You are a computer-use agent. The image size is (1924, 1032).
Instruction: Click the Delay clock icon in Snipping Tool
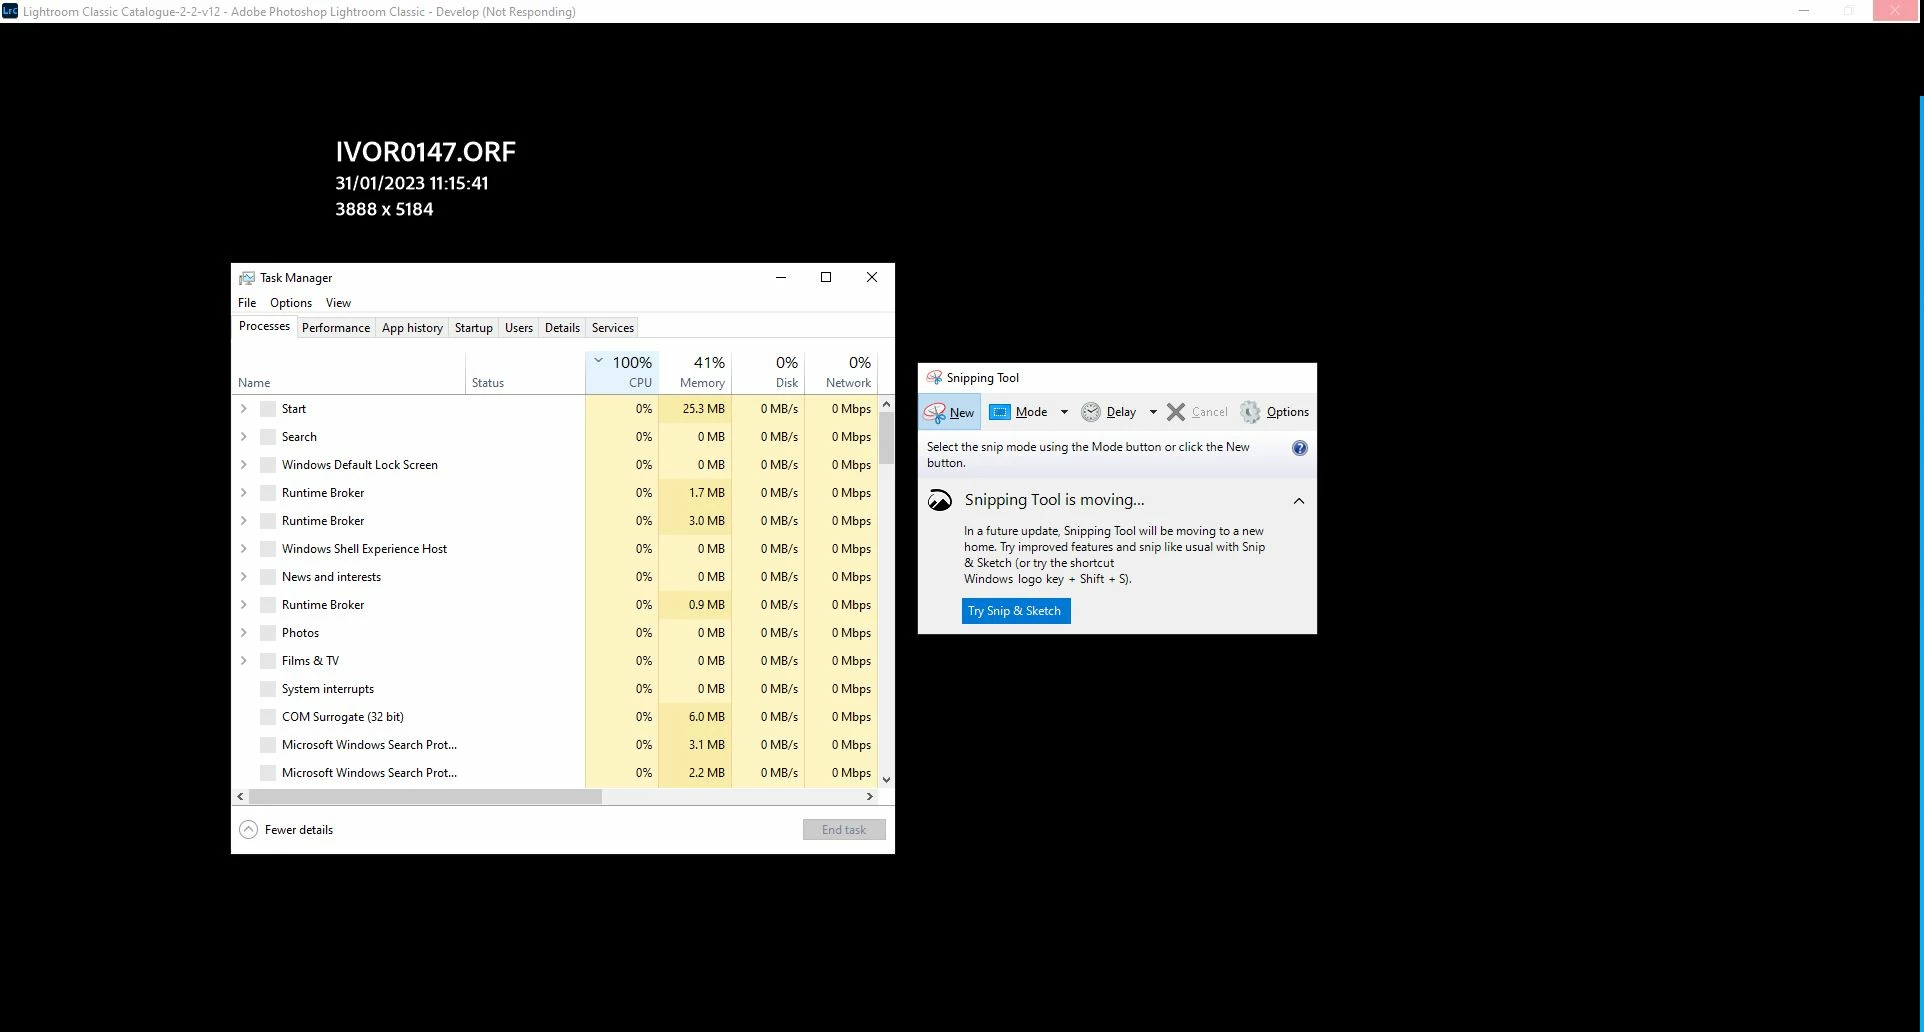[x=1091, y=412]
